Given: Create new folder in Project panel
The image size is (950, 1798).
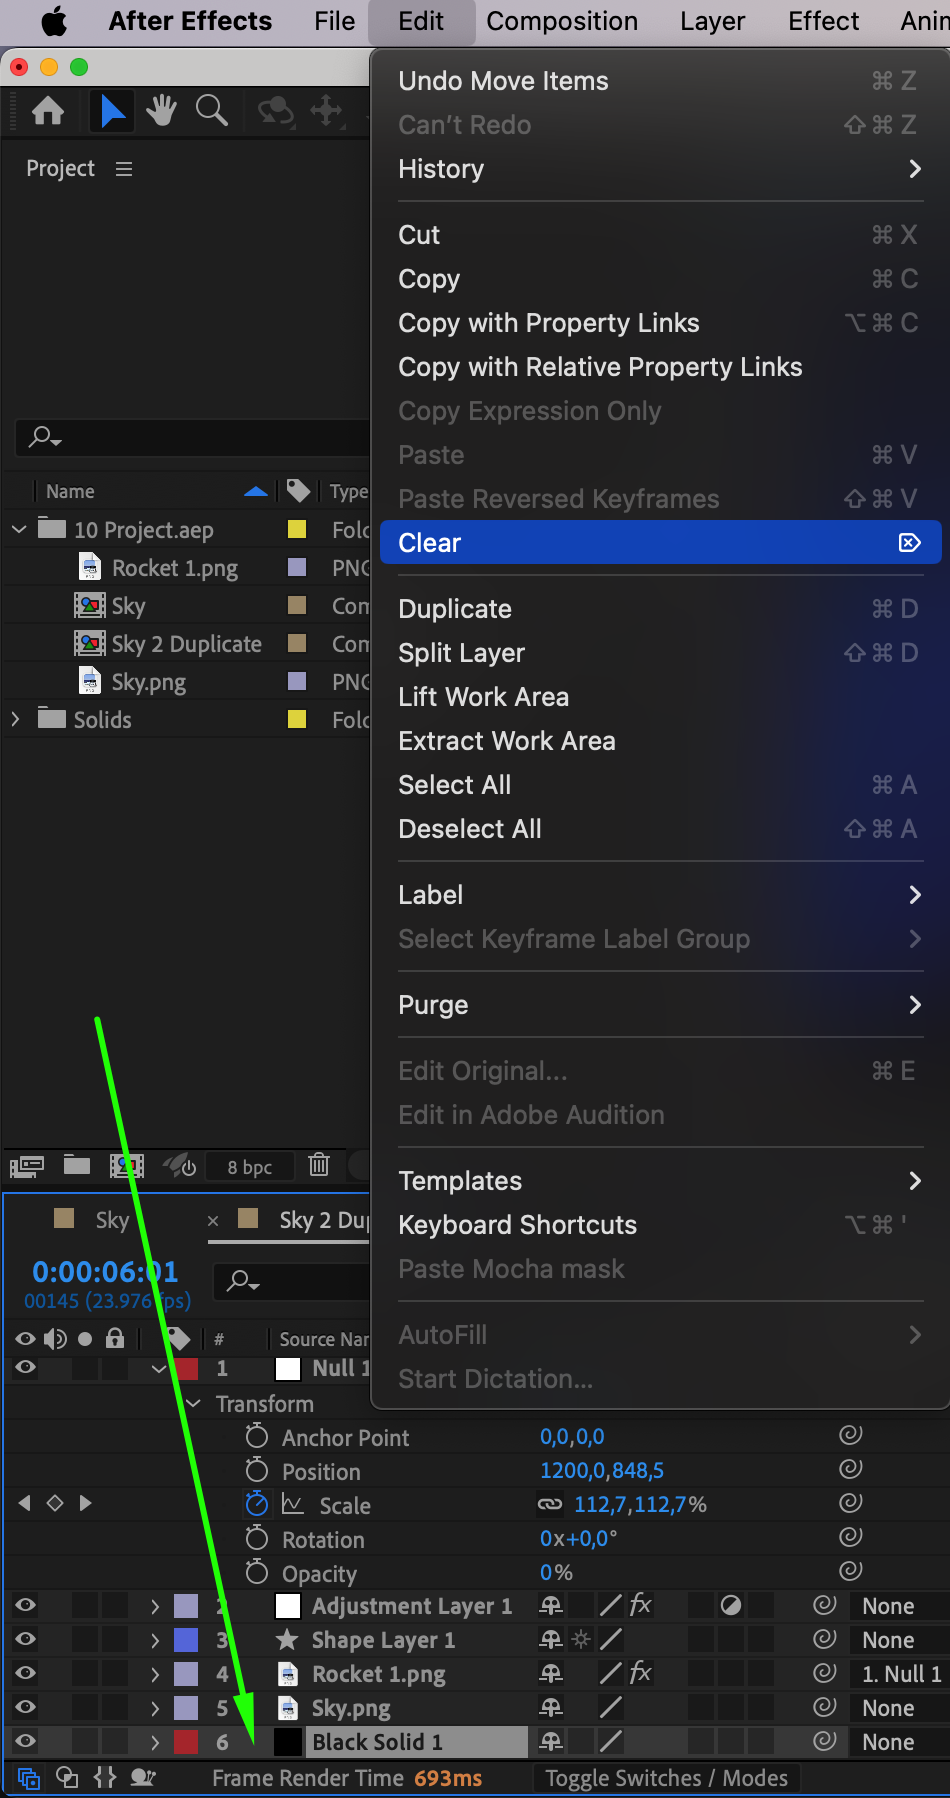Looking at the screenshot, I should click(77, 1165).
